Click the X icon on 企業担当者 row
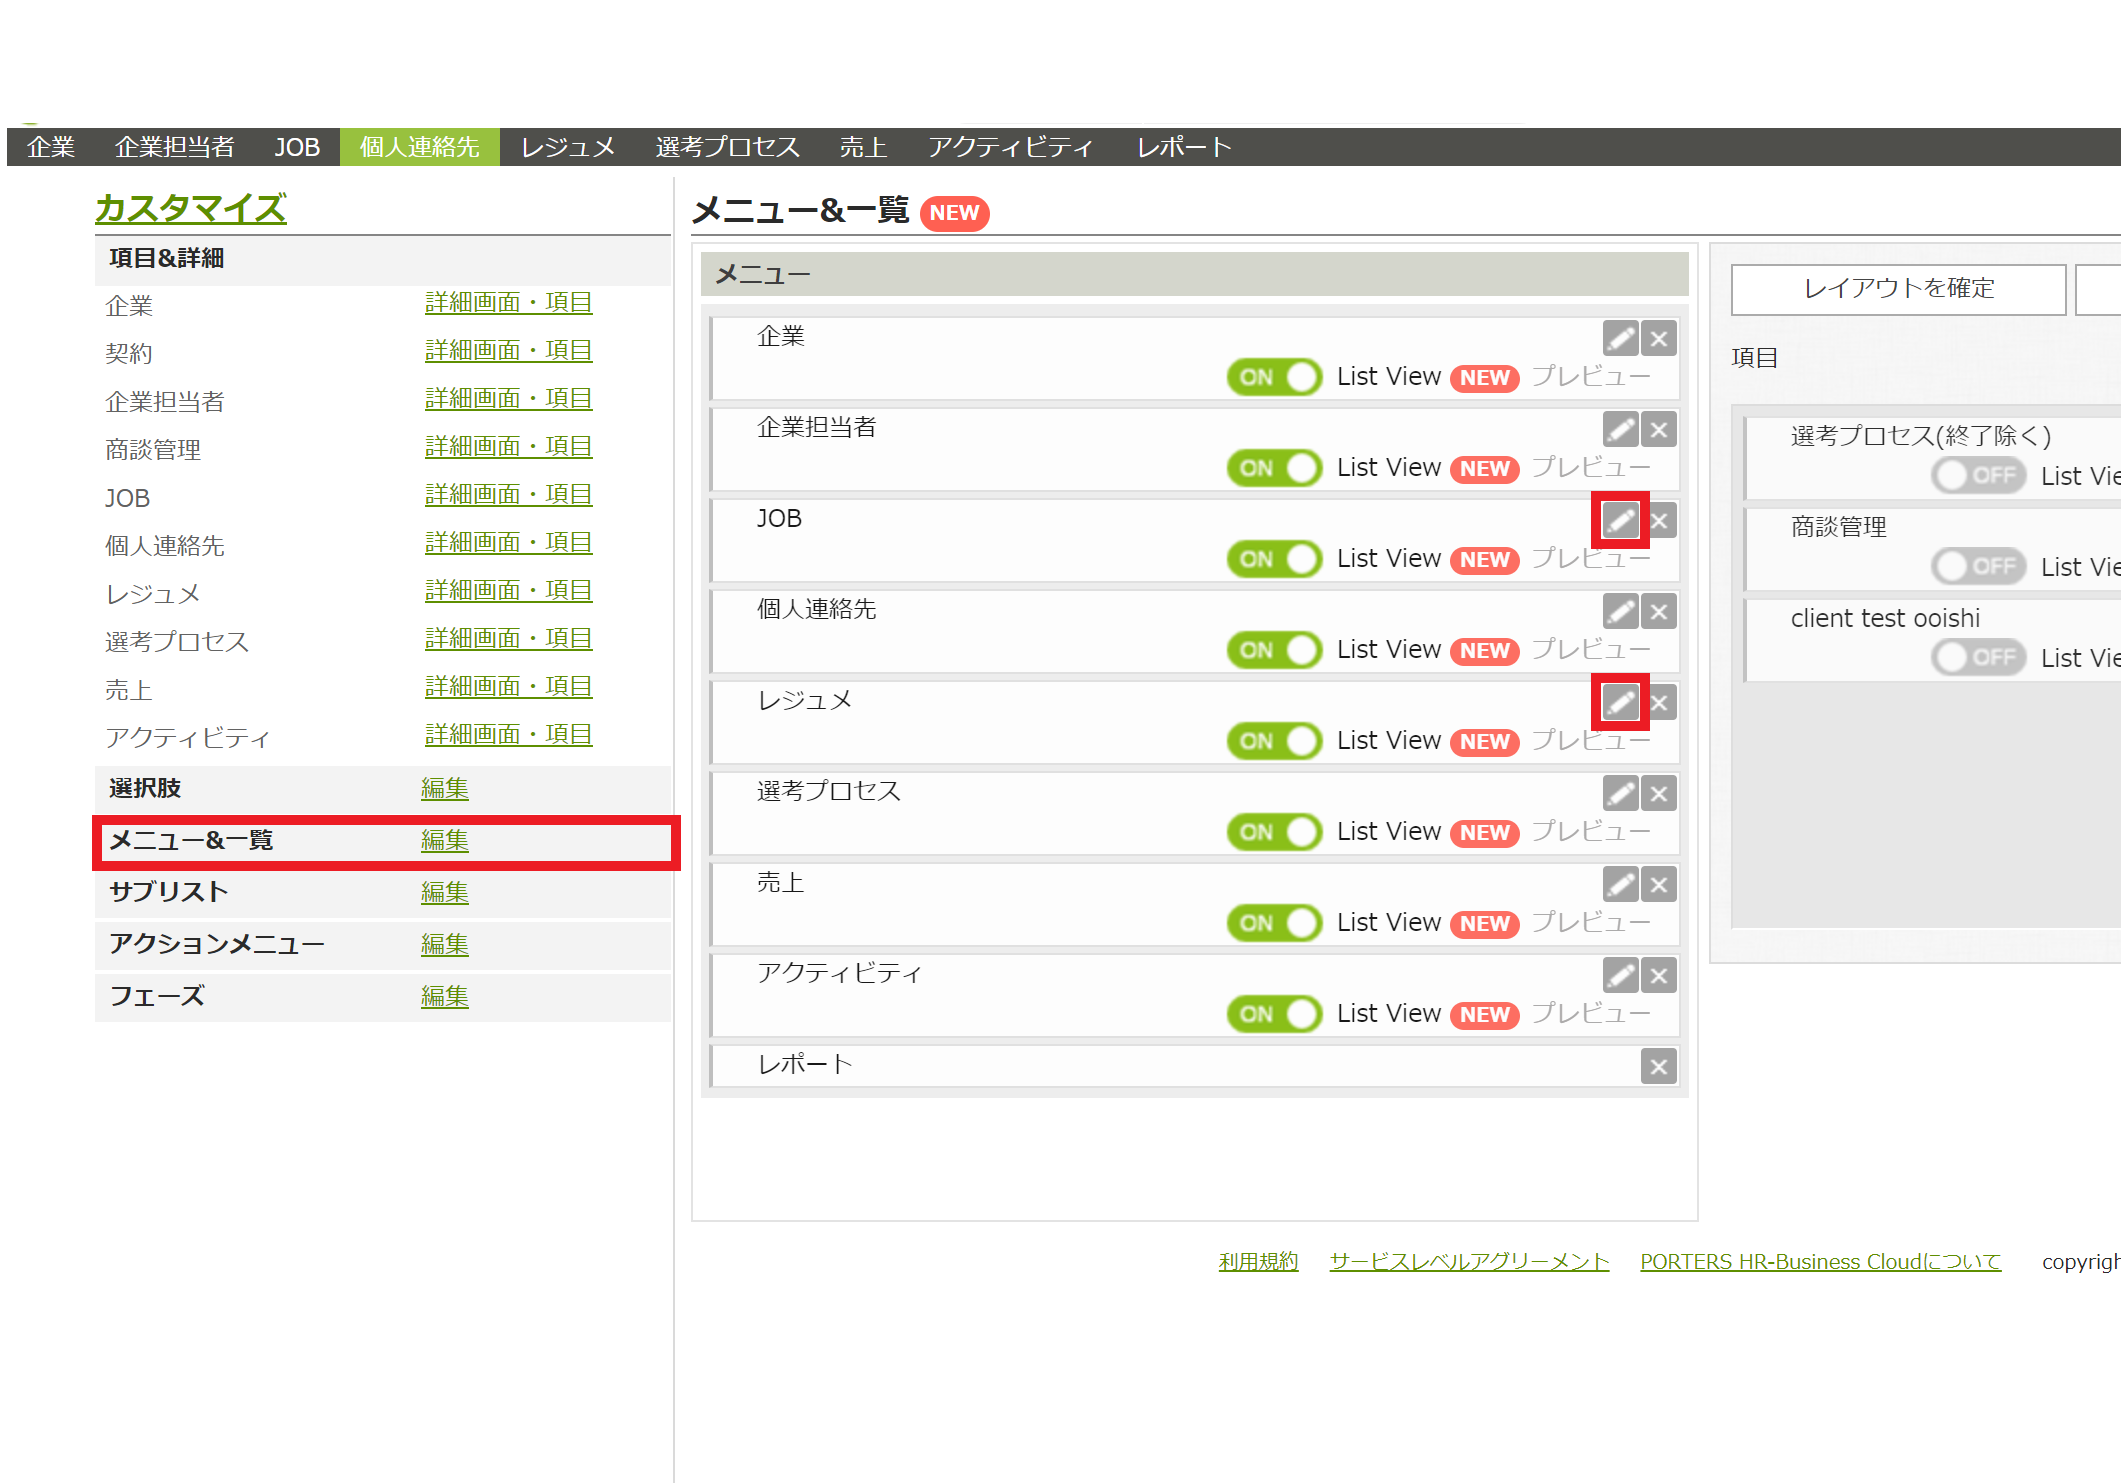The height and width of the screenshot is (1483, 2121). pos(1659,429)
